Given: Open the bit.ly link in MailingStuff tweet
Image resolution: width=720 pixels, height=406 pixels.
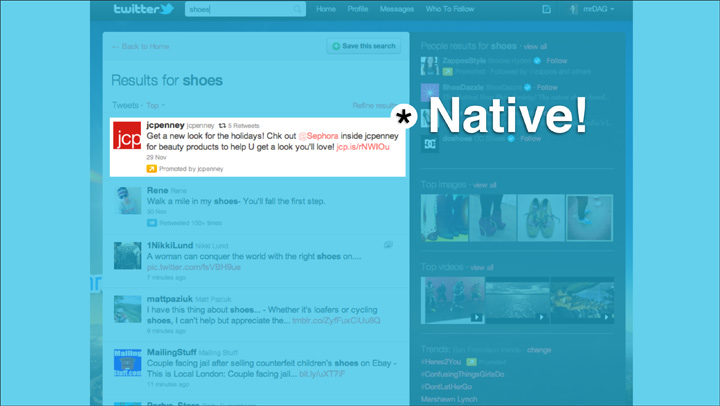Looking at the screenshot, I should click(322, 374).
